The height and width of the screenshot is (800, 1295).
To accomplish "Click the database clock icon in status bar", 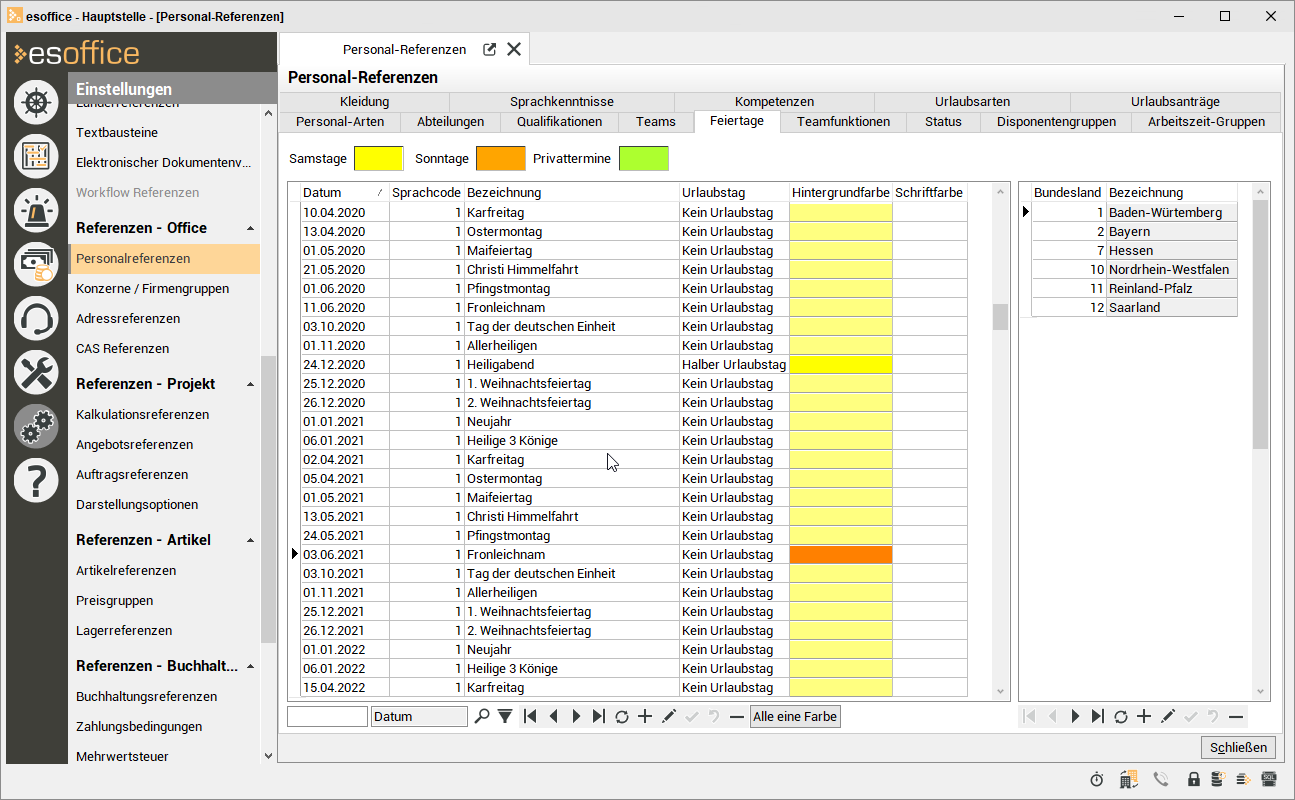I will coord(1219,779).
